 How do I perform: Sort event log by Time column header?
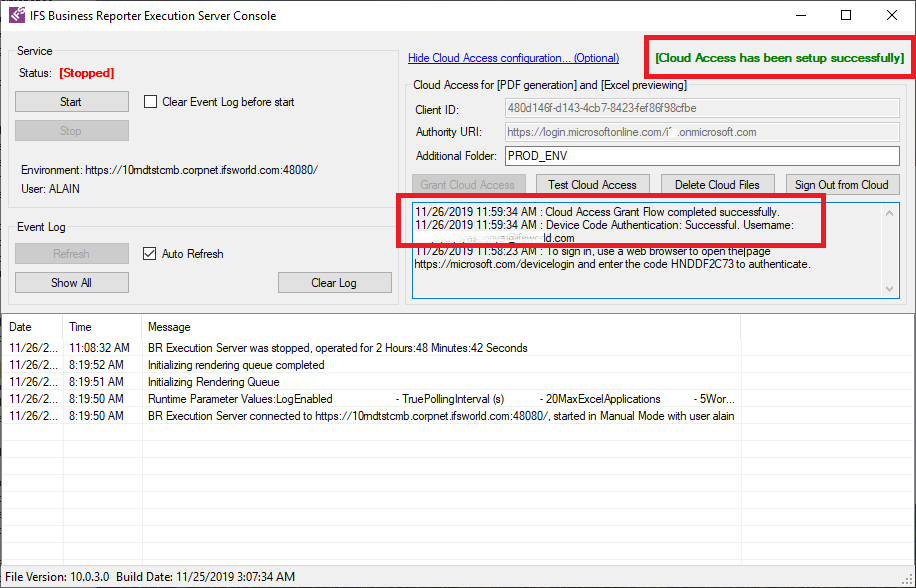pyautogui.click(x=102, y=327)
